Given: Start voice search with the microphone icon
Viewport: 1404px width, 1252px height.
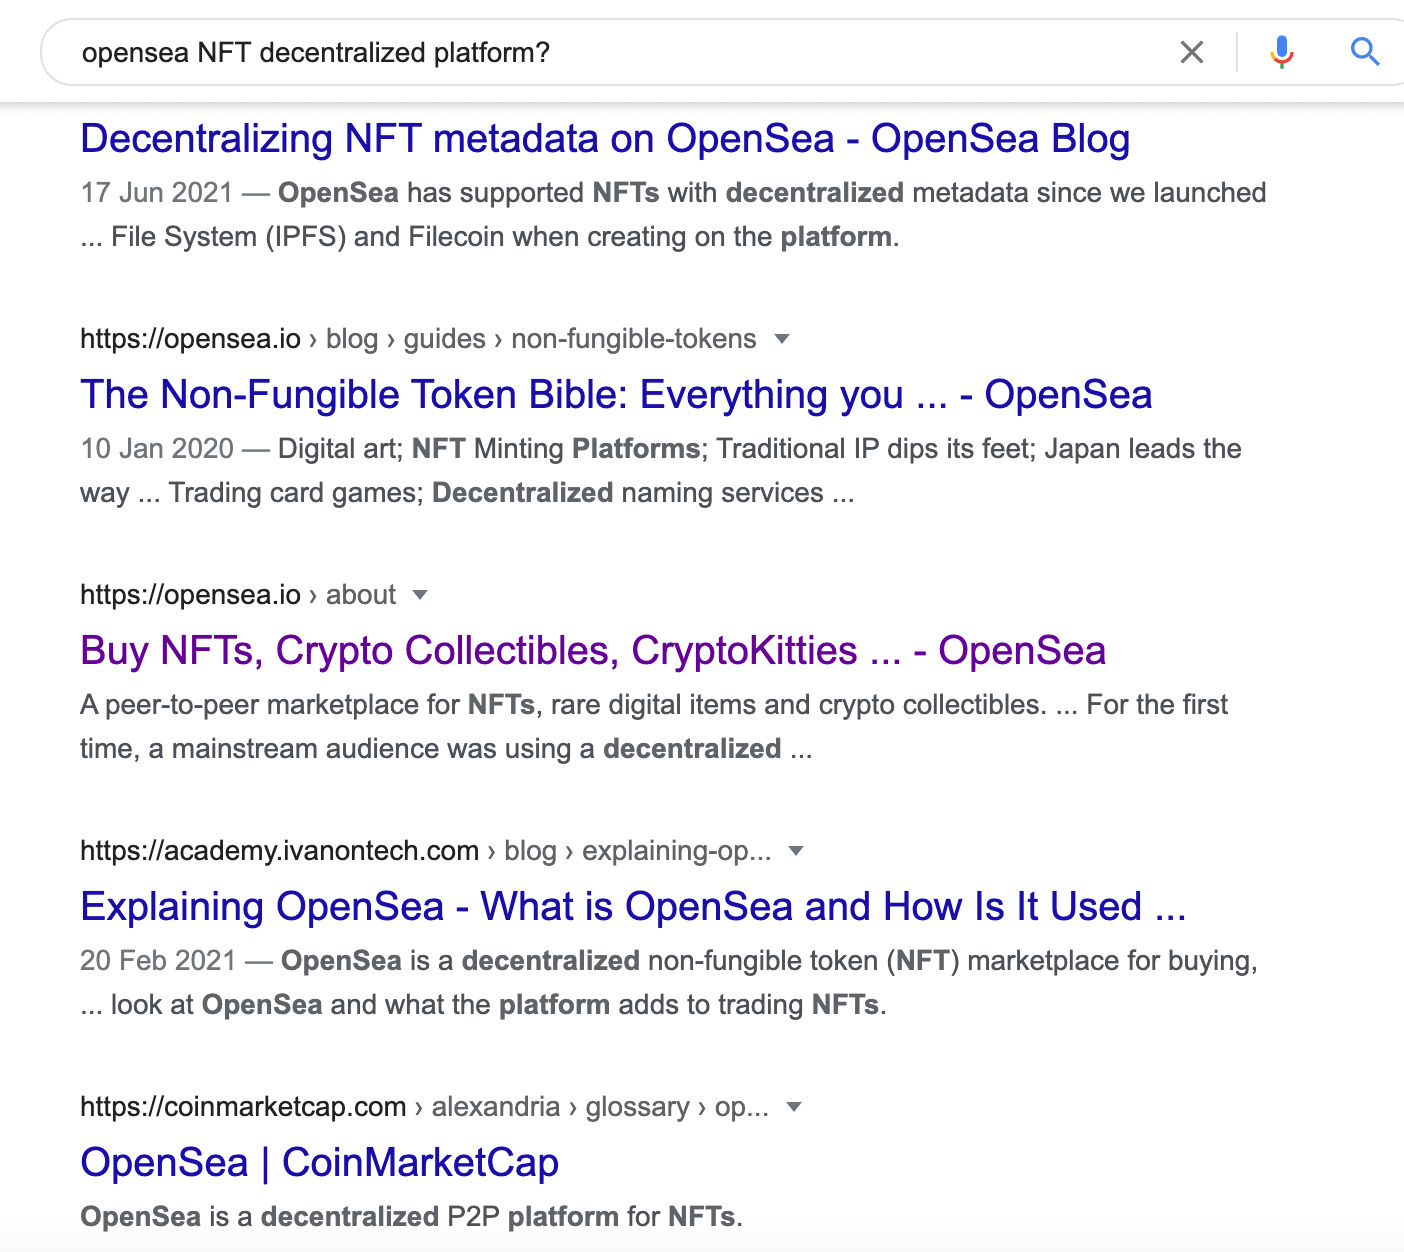Looking at the screenshot, I should (1282, 52).
